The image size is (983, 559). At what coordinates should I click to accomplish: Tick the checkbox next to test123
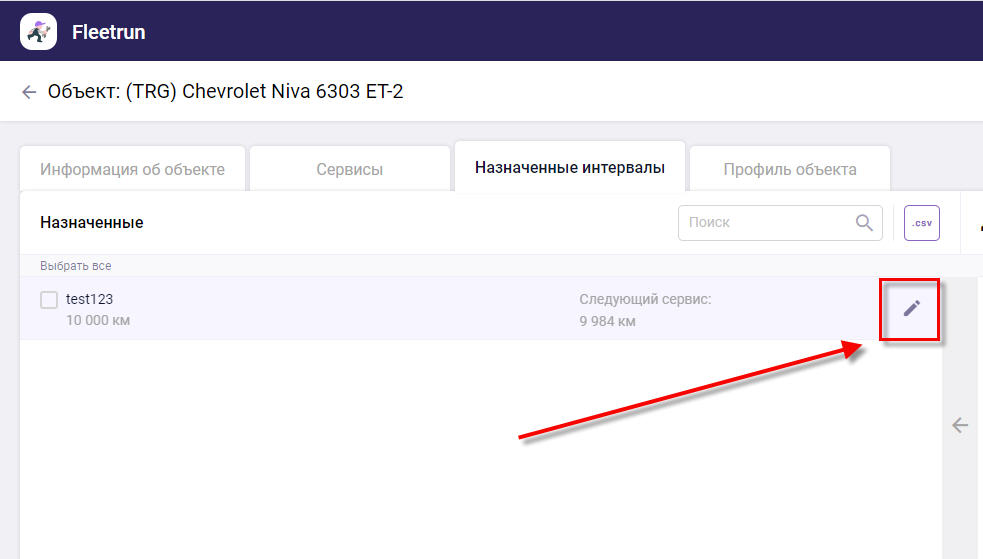coord(49,300)
